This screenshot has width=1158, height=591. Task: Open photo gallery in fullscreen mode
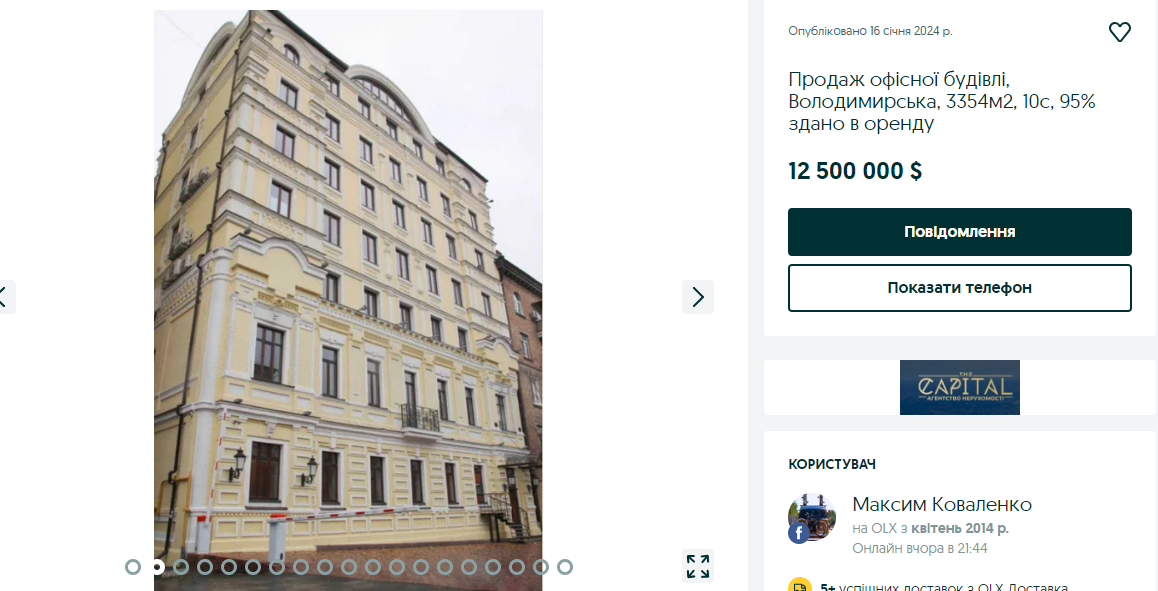click(698, 567)
